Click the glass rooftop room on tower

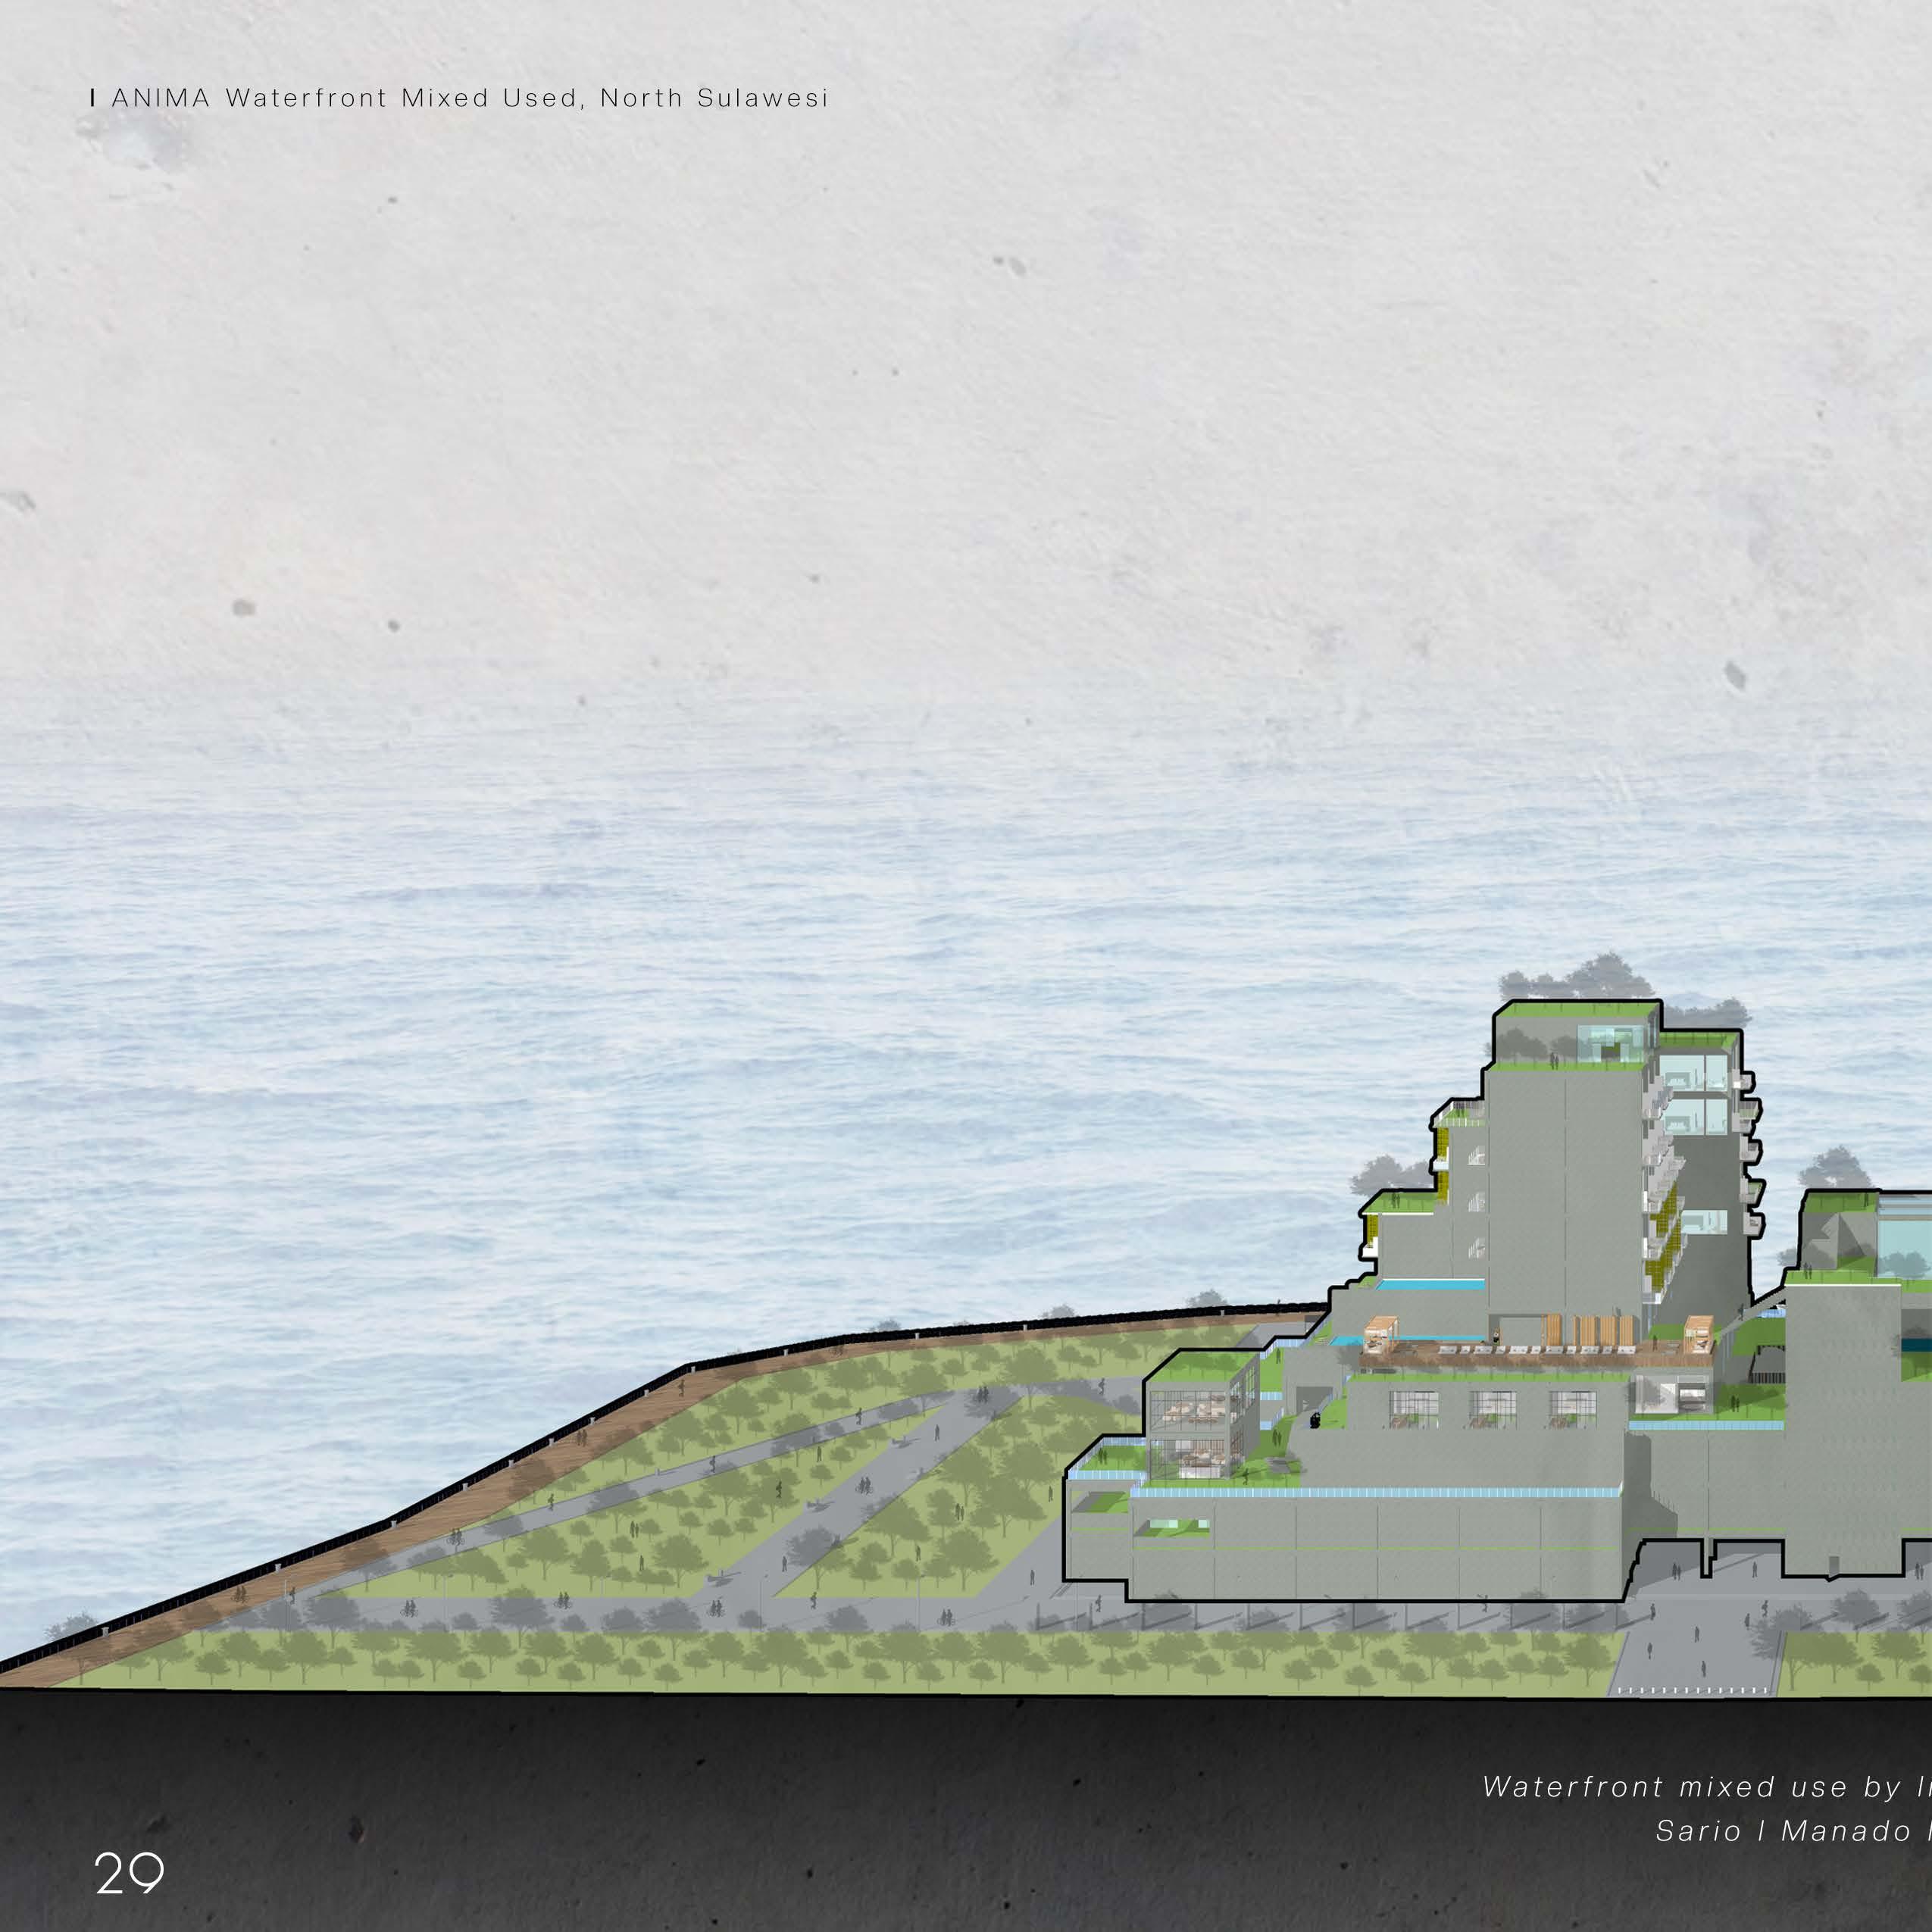coord(1610,1045)
